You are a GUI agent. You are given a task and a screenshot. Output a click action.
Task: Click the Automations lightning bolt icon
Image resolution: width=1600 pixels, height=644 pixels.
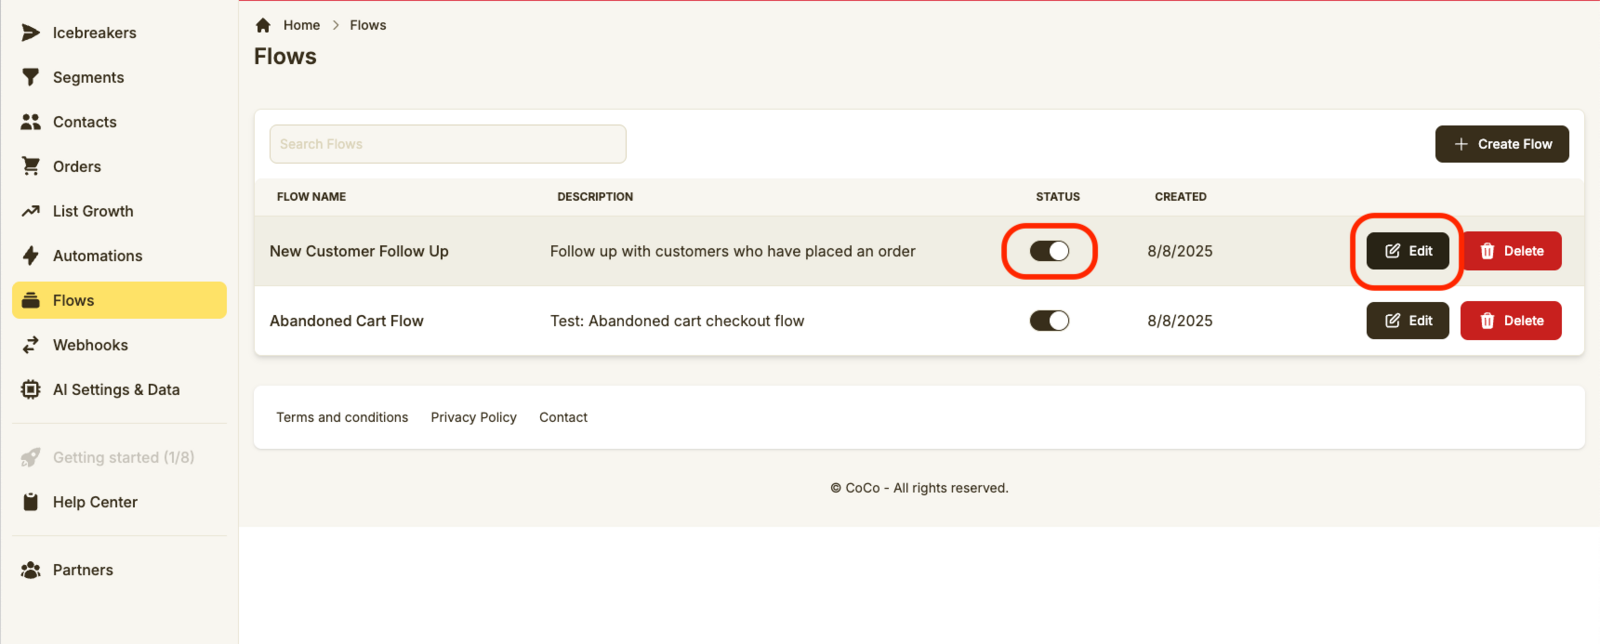pos(31,256)
